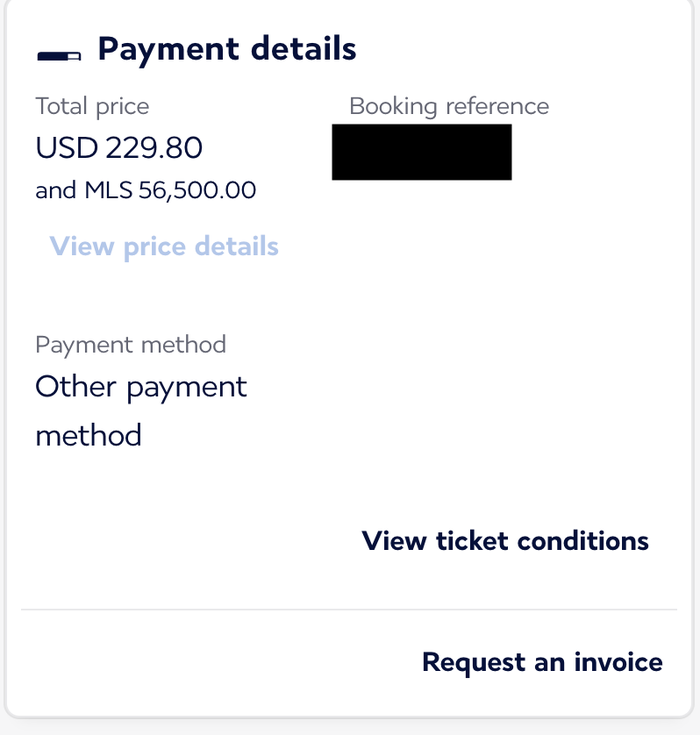Screen dimensions: 700x735
Task: Open the View price details link
Action: (x=164, y=247)
